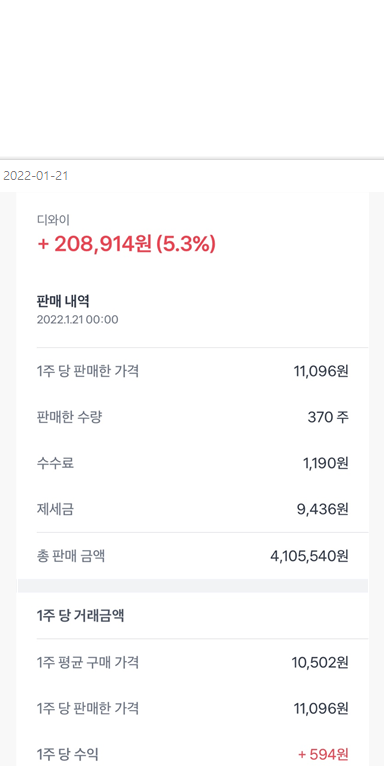The image size is (384, 766).
Task: Click the 2022.1.21 00:00 timestamp
Action: click(77, 320)
